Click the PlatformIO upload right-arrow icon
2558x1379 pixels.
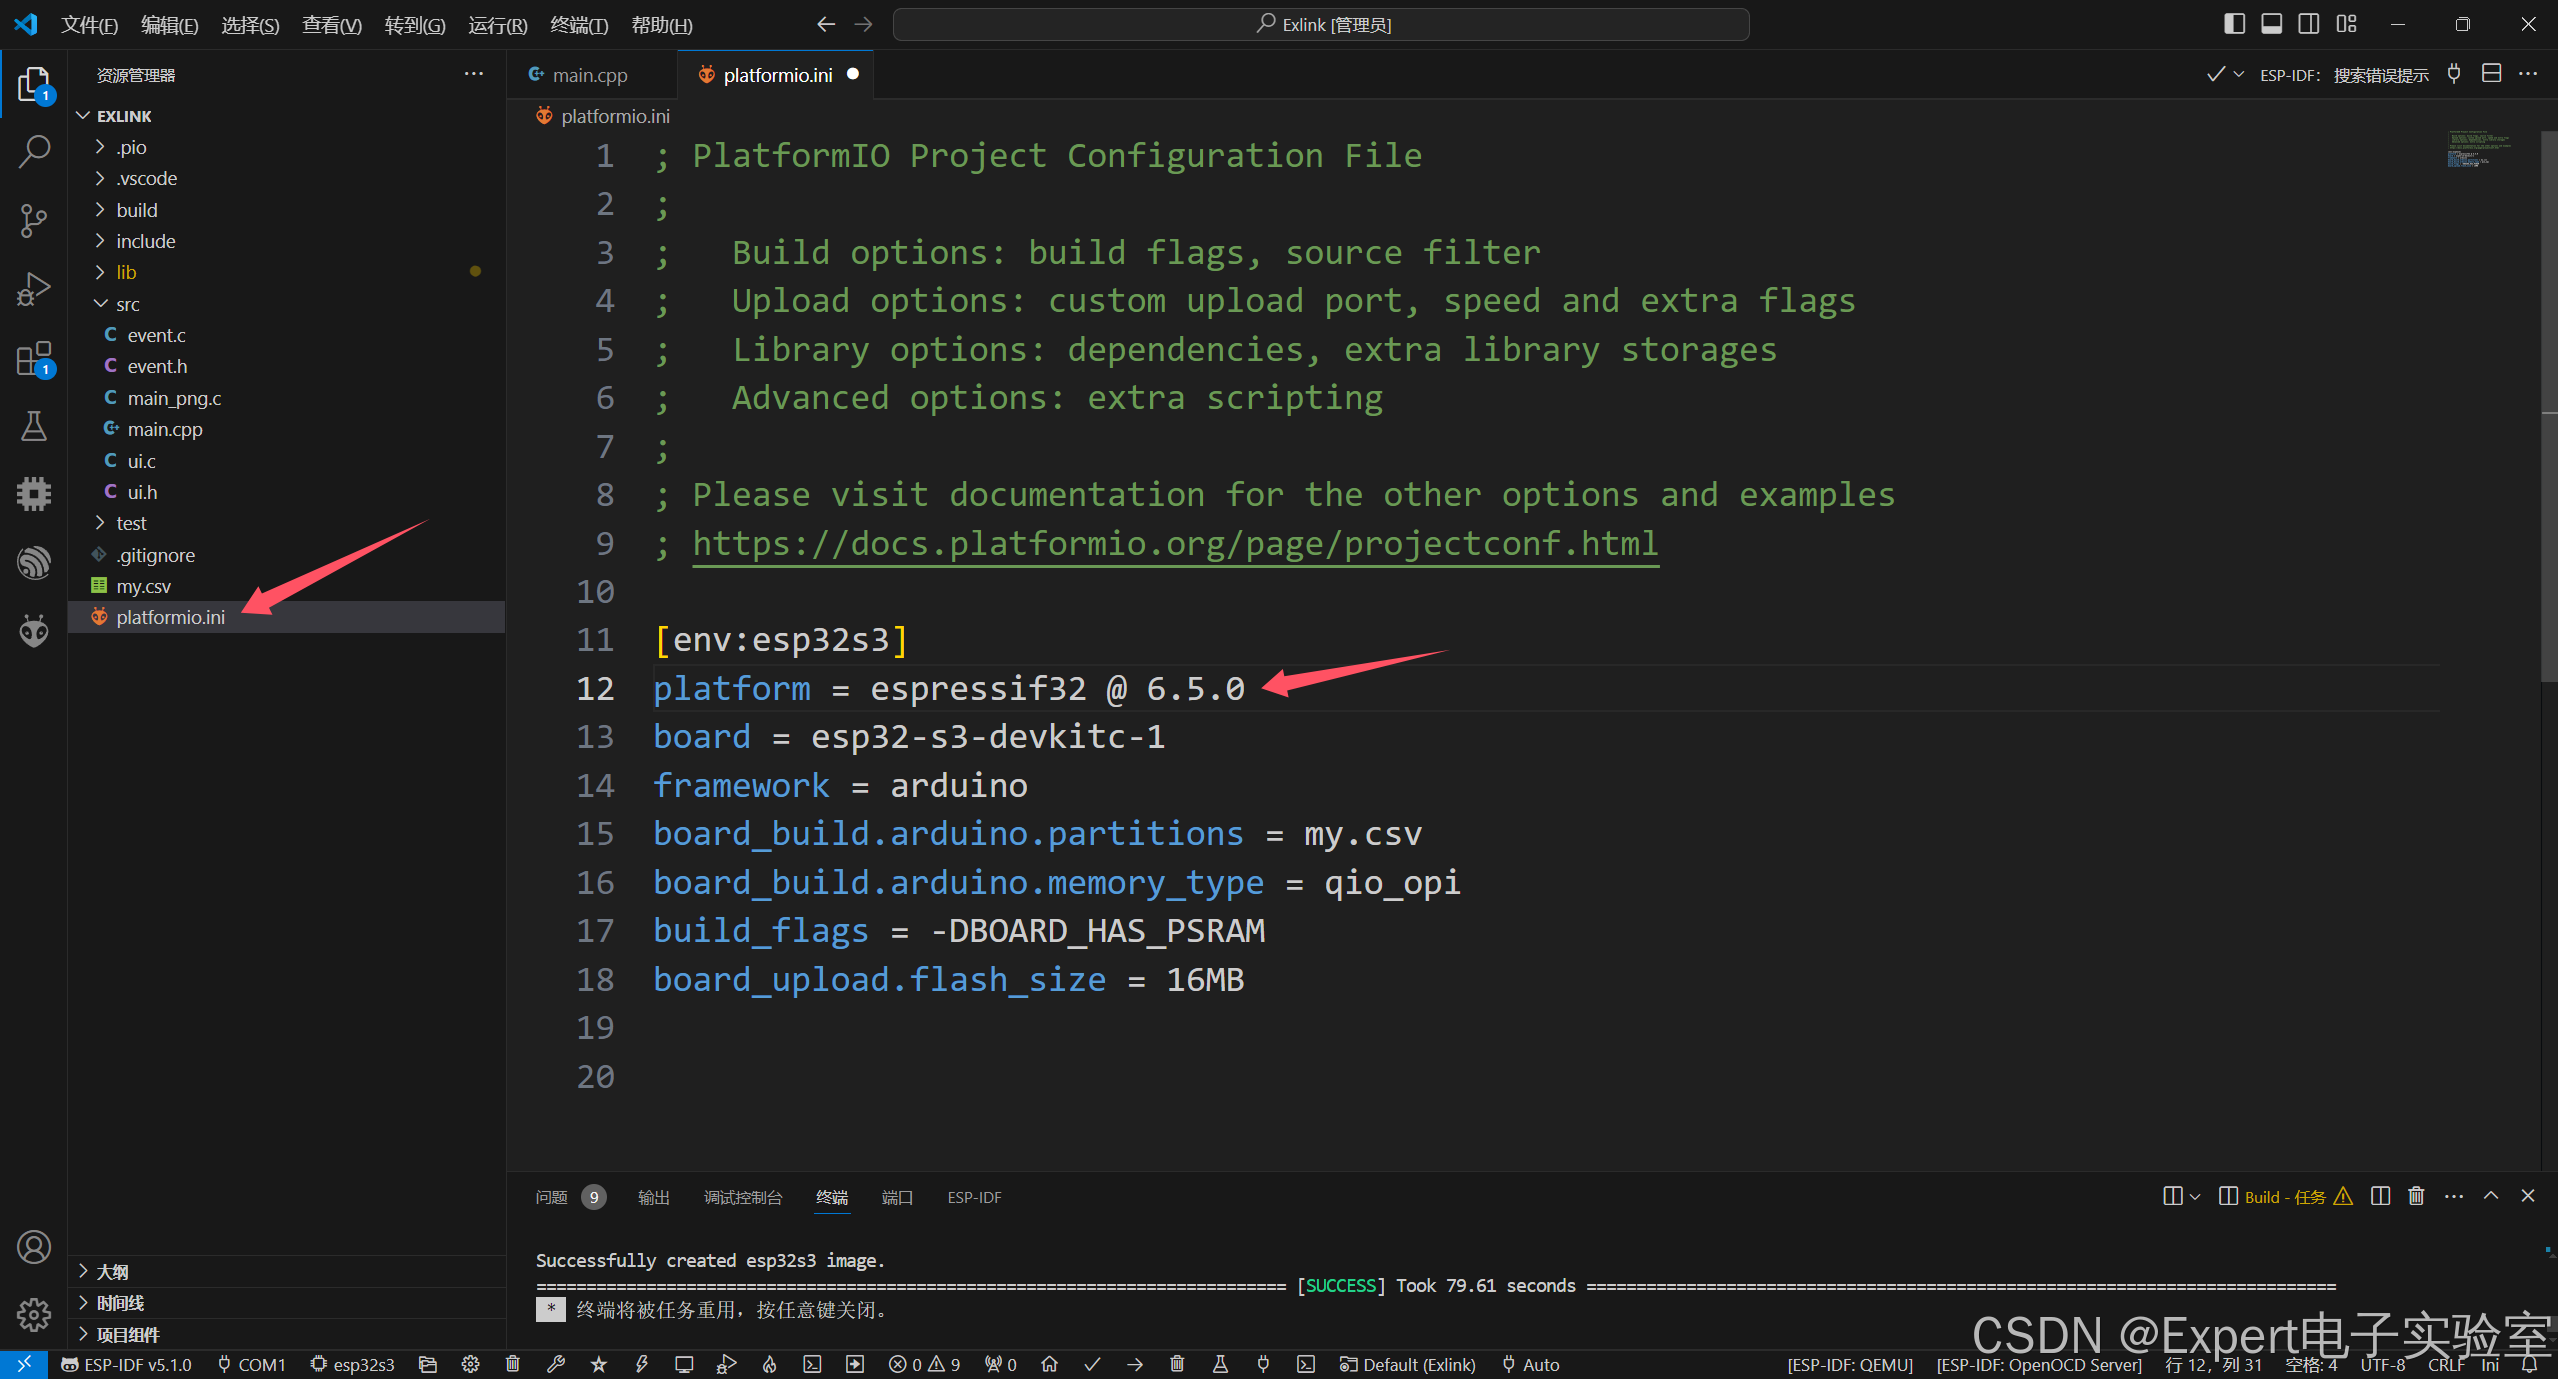(x=1135, y=1364)
